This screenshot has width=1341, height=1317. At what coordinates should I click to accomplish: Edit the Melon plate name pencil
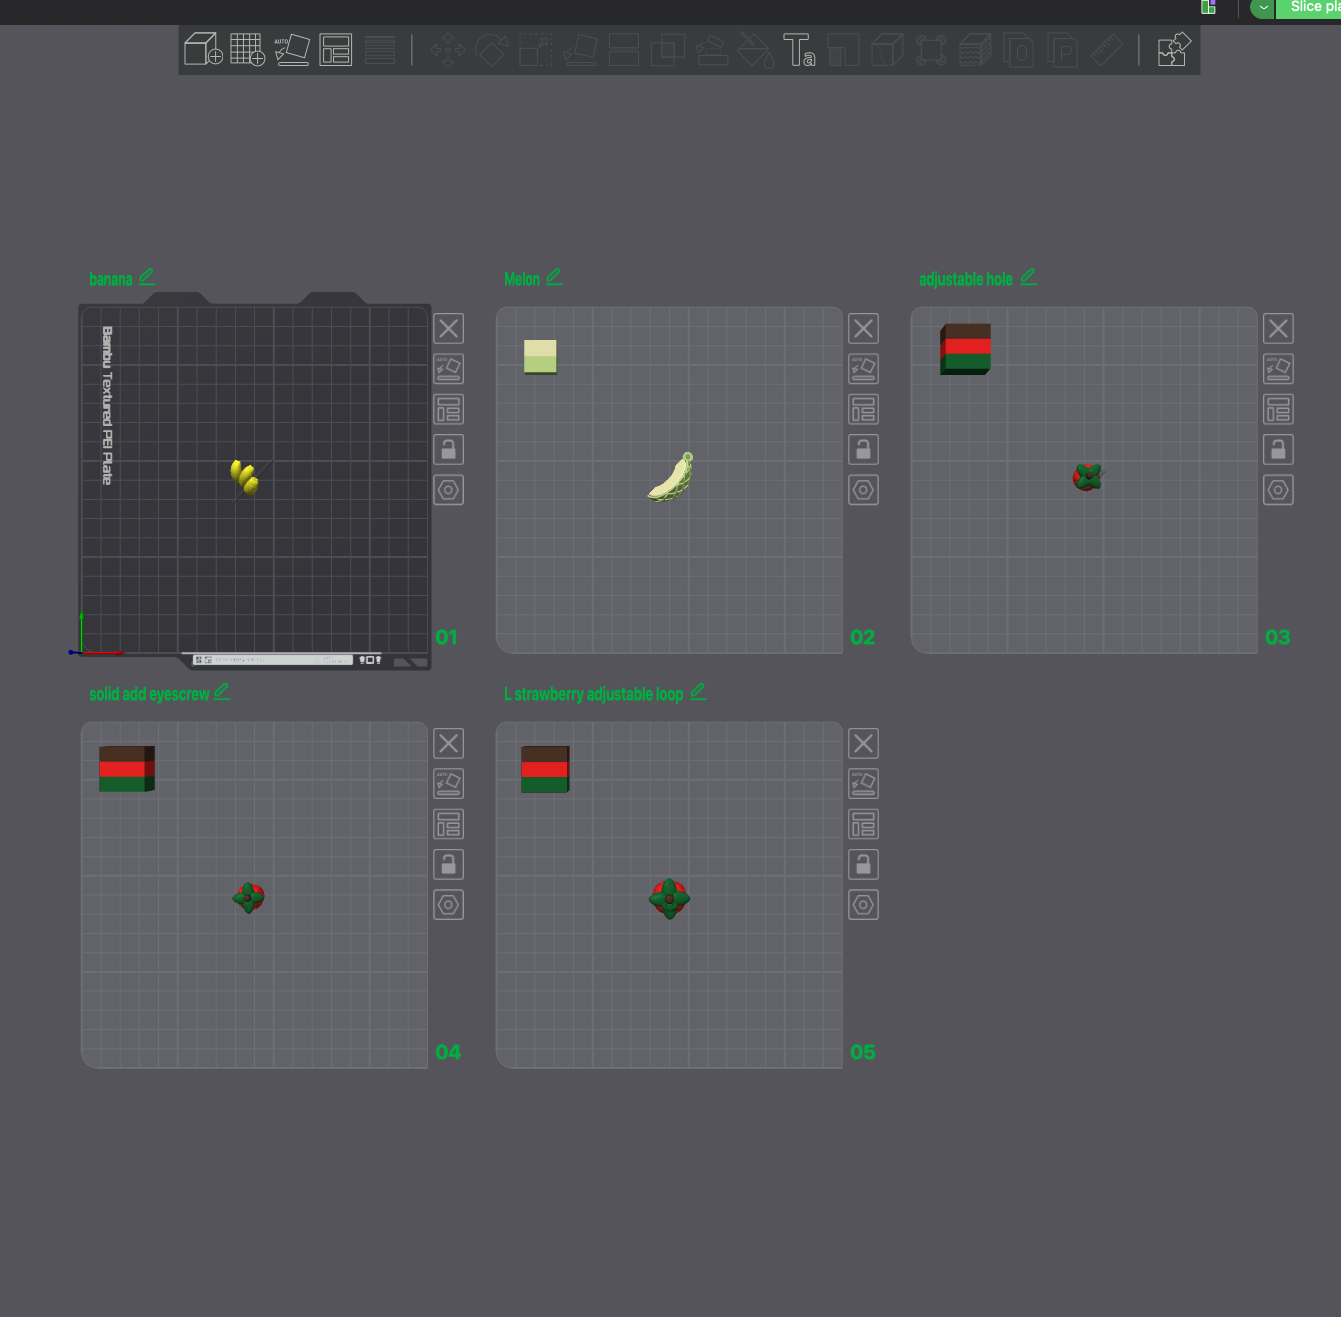click(554, 277)
